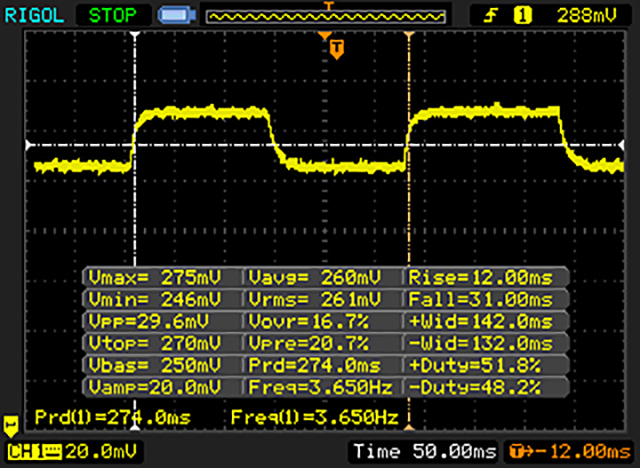Viewport: 640px width, 468px height.
Task: Open the Time 50.00ms timebase setting
Action: [424, 453]
